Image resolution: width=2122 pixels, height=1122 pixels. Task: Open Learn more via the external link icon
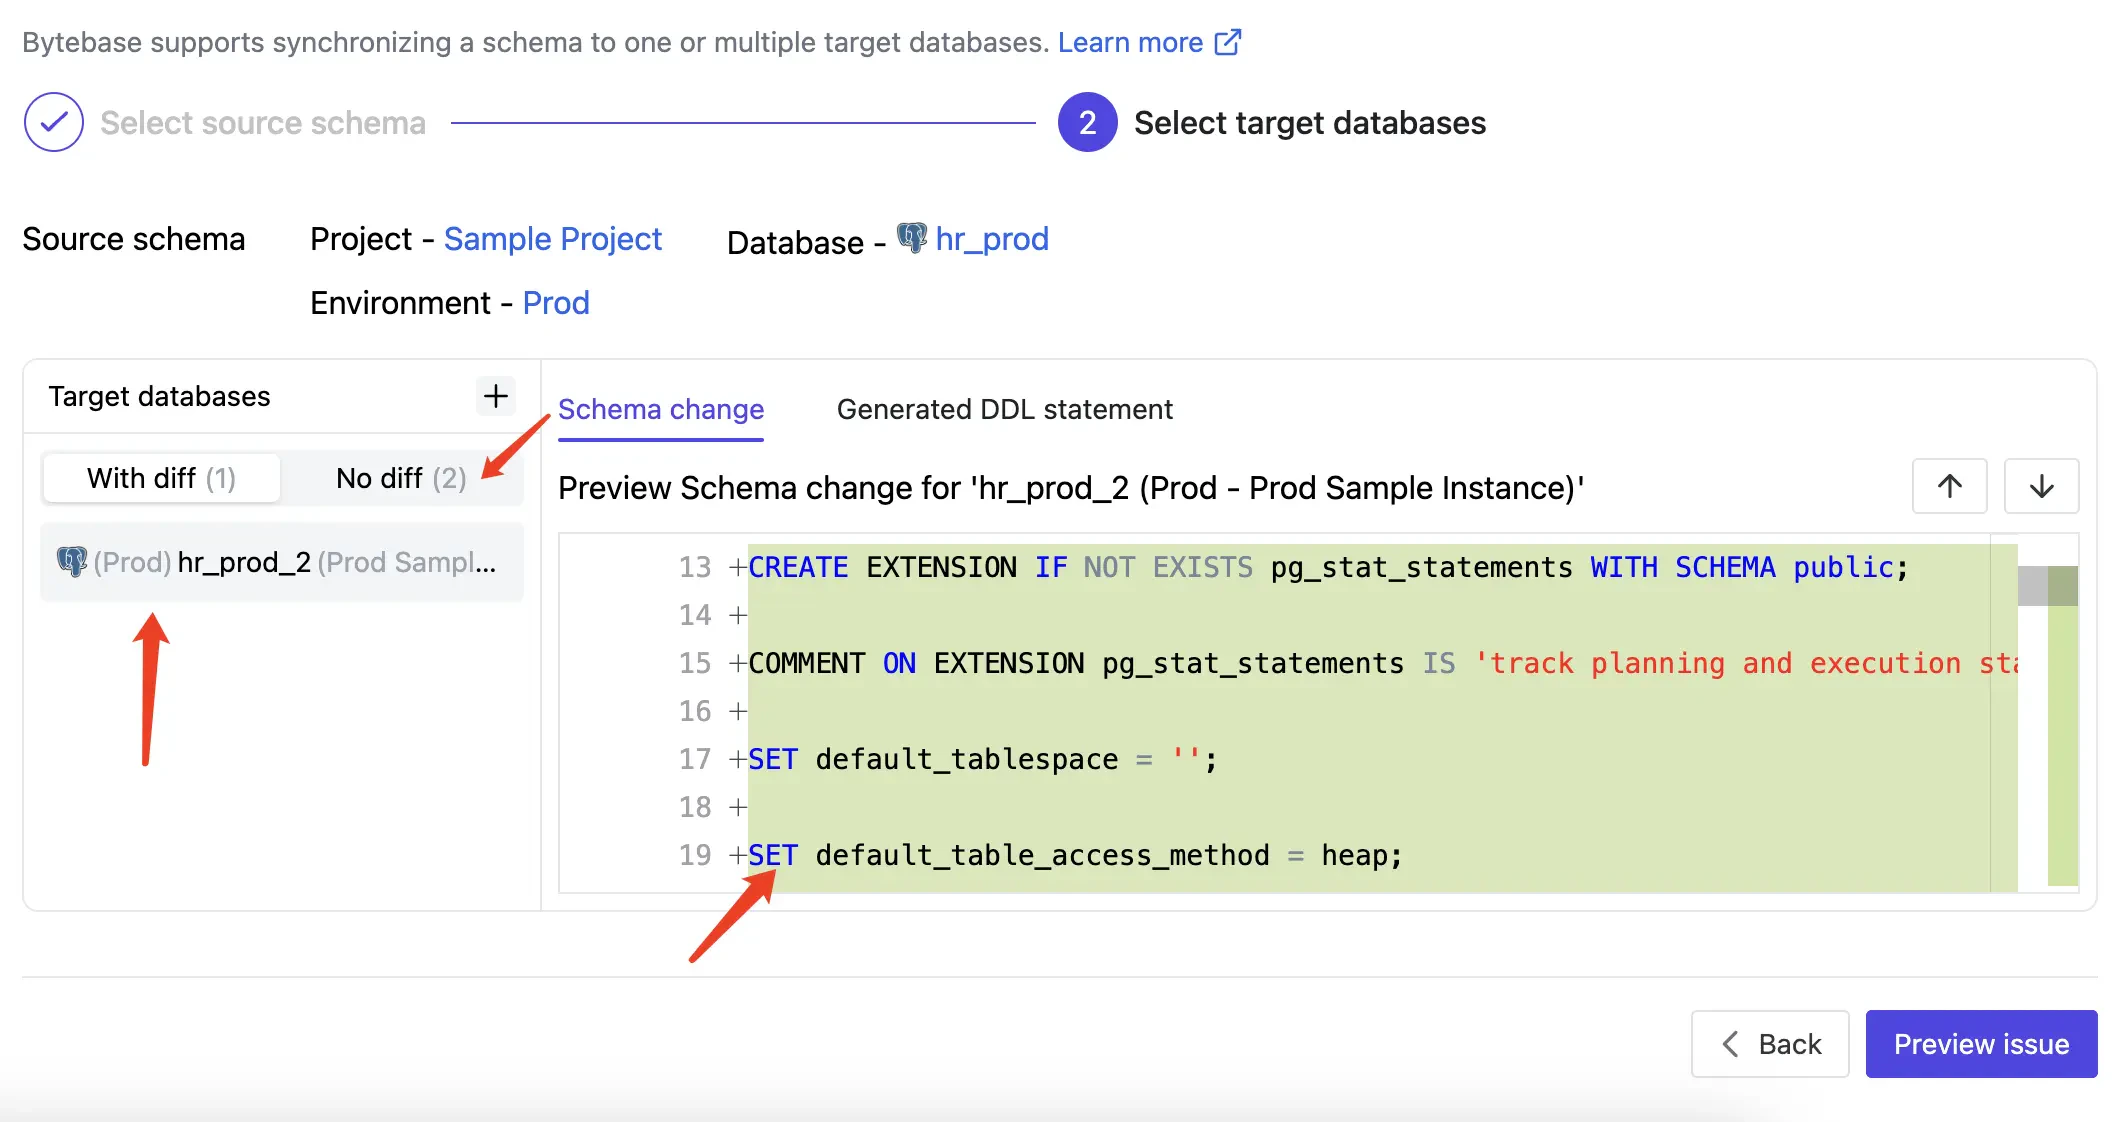tap(1226, 42)
